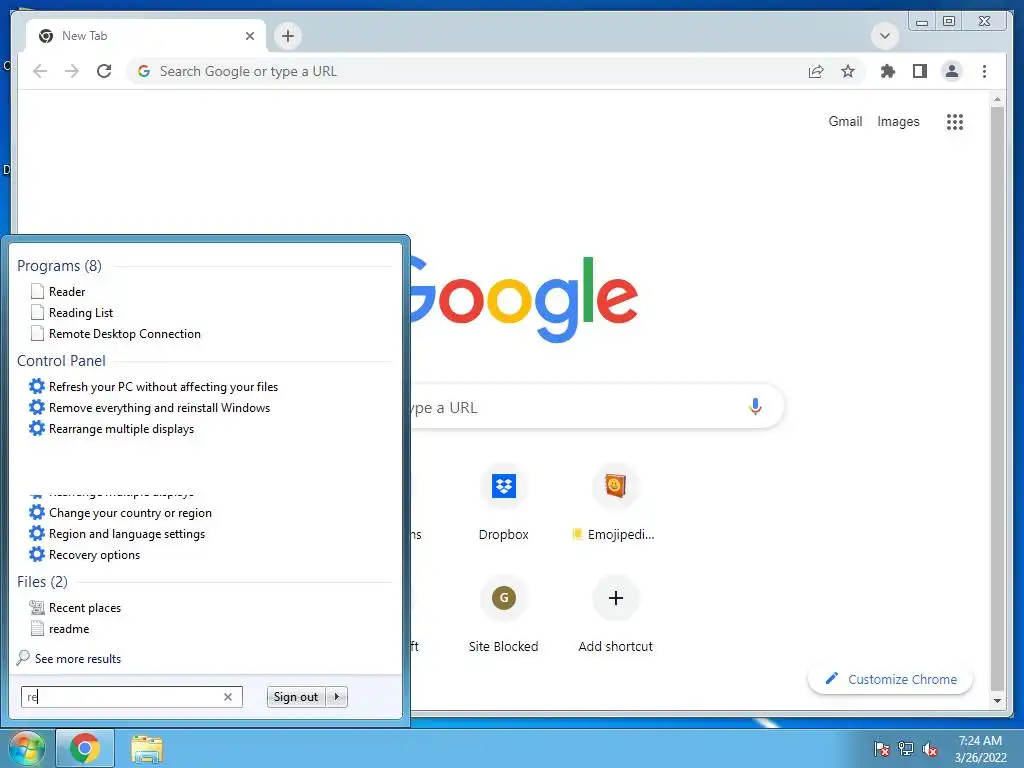Open the Emojipedia shortcut
This screenshot has height=768, width=1024.
click(615, 502)
